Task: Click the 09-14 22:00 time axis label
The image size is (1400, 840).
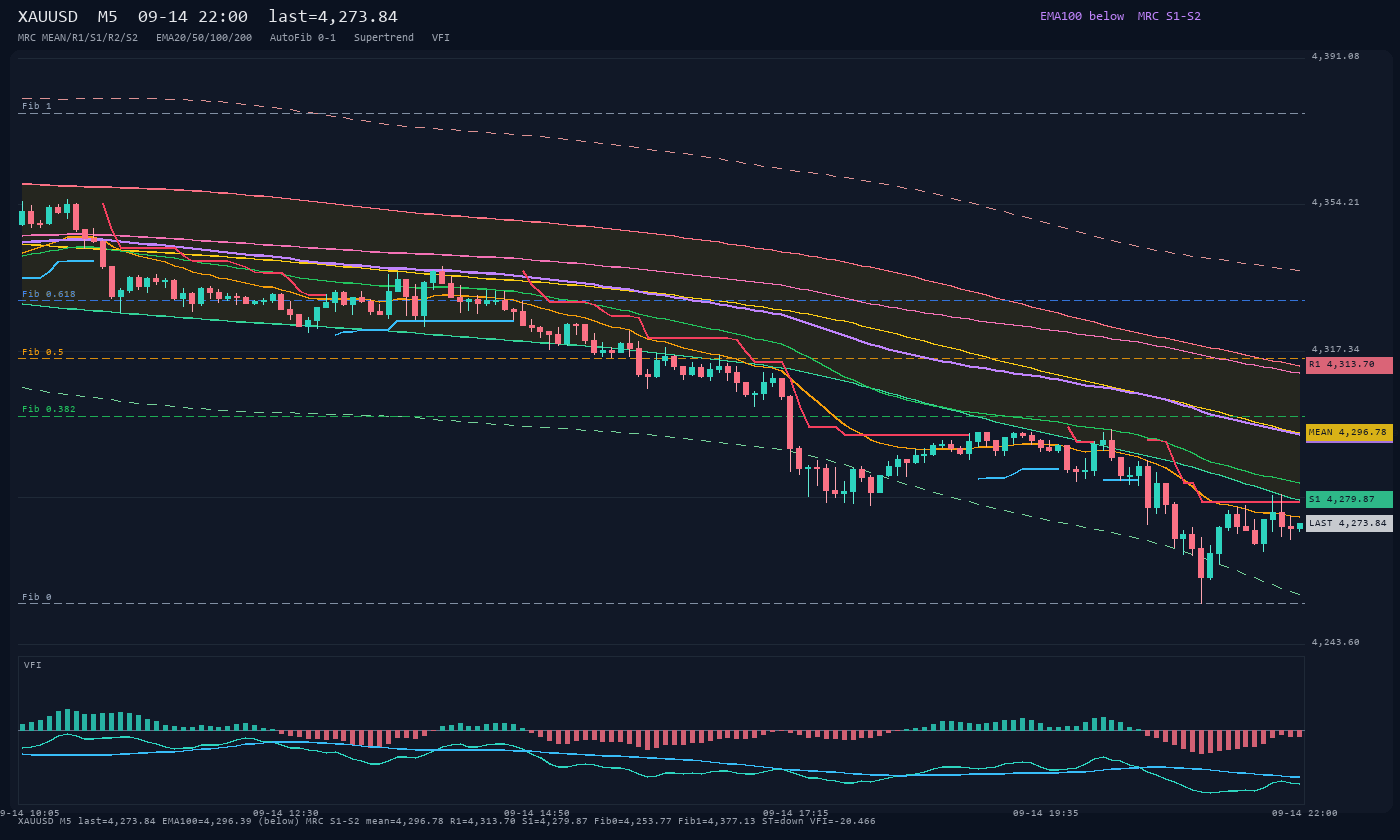Action: coord(1304,813)
